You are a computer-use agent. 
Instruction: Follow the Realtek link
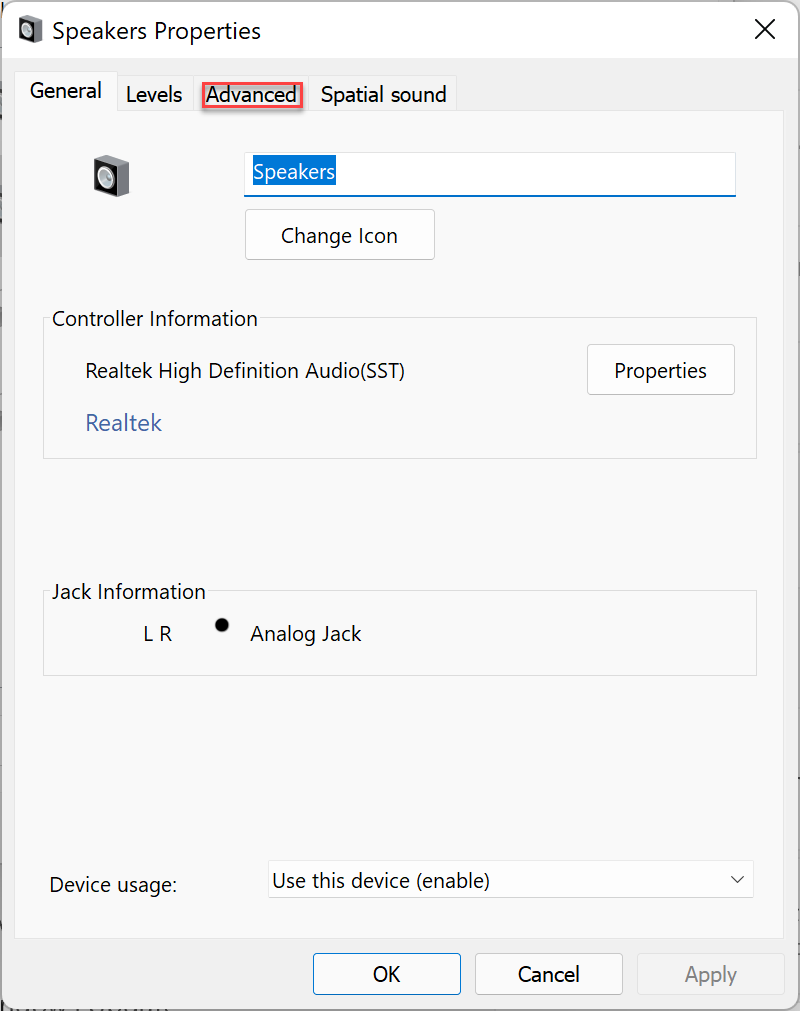pyautogui.click(x=123, y=422)
